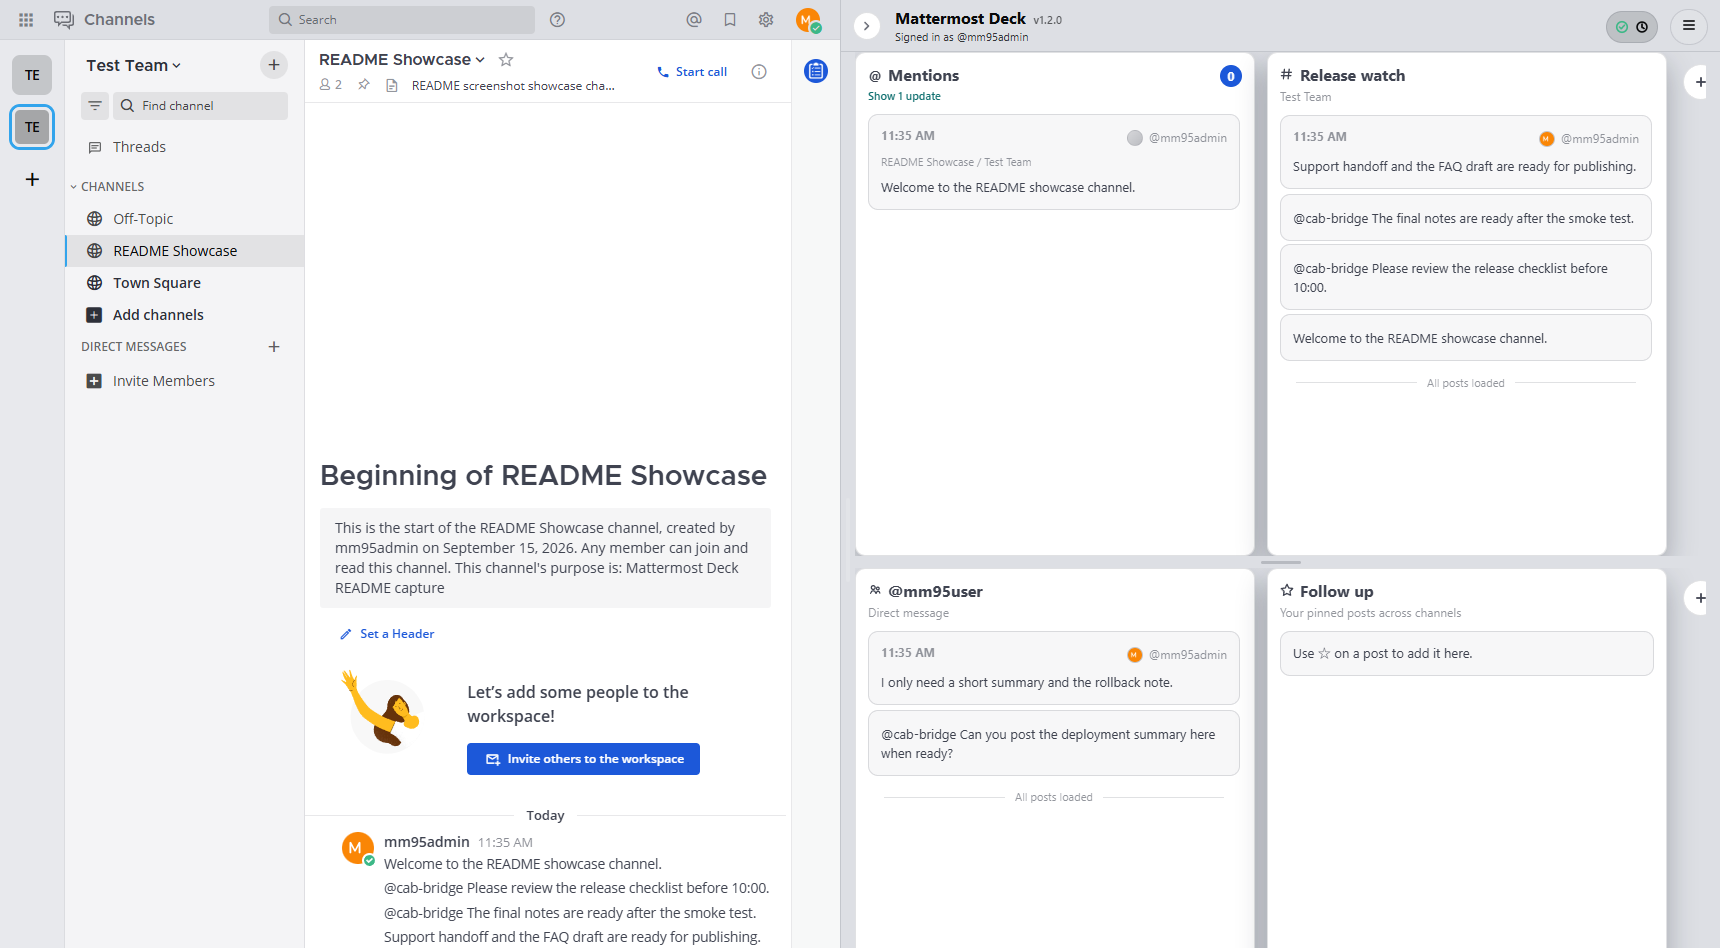
Task: Open '@cab-bridge The final notes are ready' card
Action: click(1466, 218)
